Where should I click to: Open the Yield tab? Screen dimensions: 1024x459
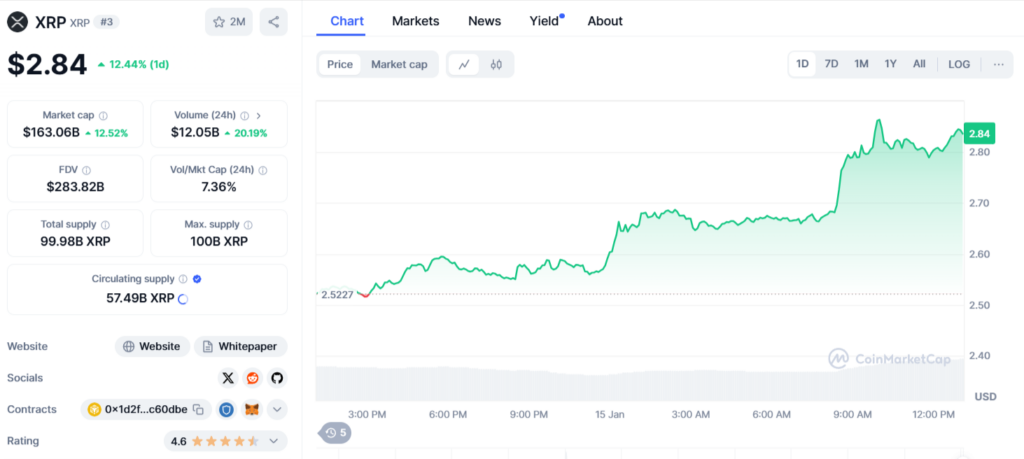click(546, 21)
